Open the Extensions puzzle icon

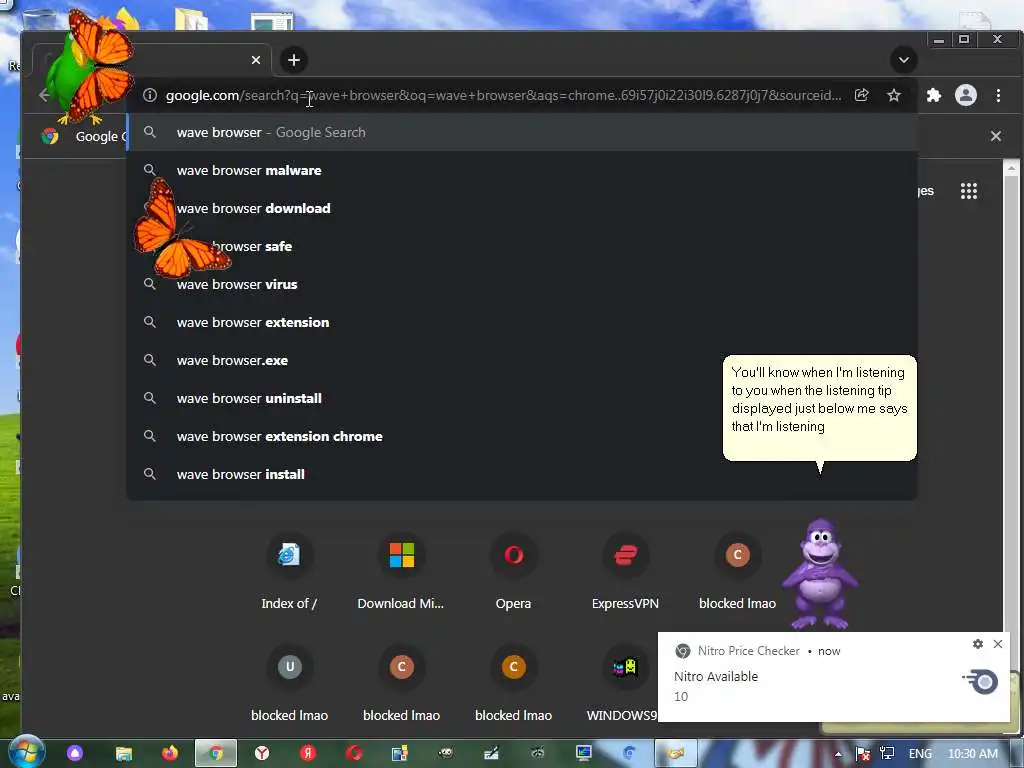pos(934,95)
